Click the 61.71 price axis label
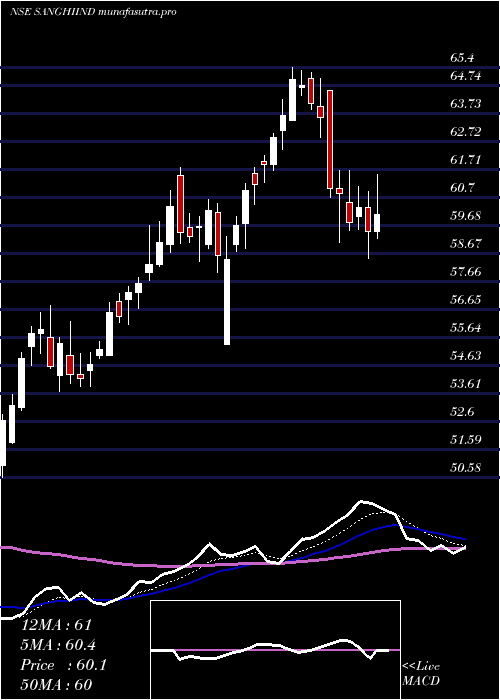 (466, 160)
